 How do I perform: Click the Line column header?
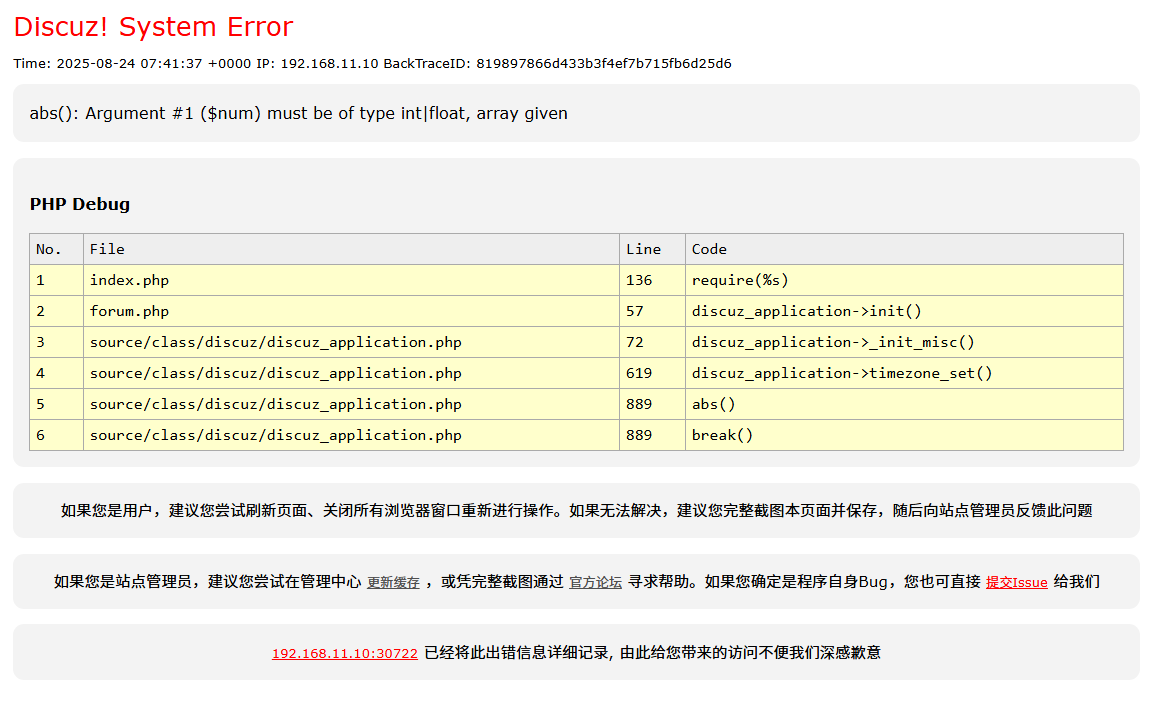(x=652, y=249)
